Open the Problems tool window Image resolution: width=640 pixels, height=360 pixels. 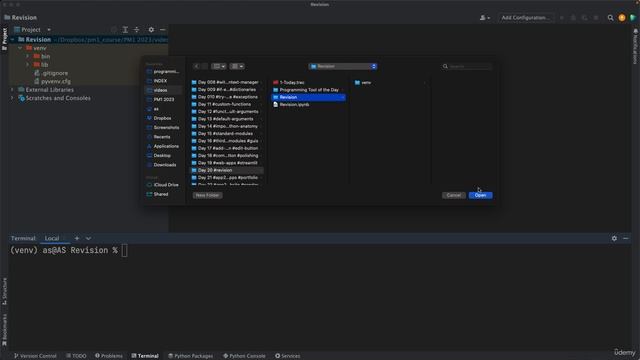109,356
